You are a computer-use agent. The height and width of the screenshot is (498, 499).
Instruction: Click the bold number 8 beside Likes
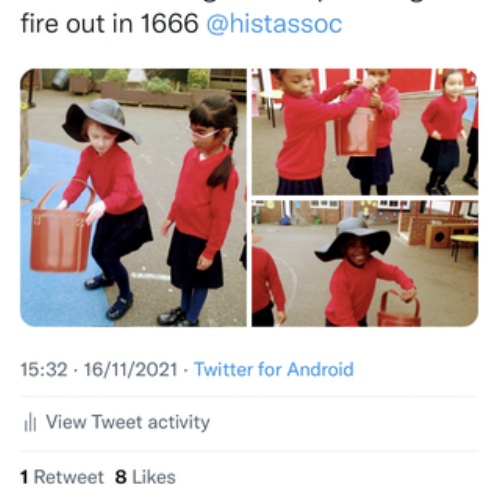(x=121, y=477)
